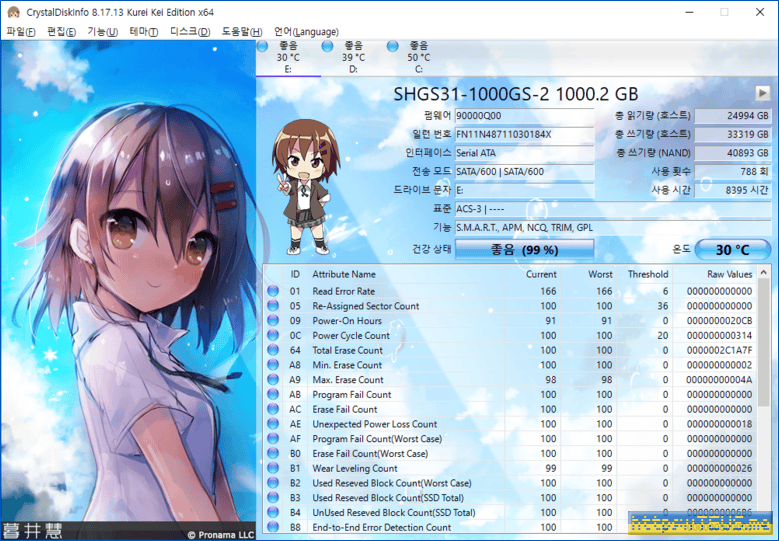Click the status icon for Re-Assigned Sector Count
This screenshot has height=541, width=779.
tap(273, 306)
